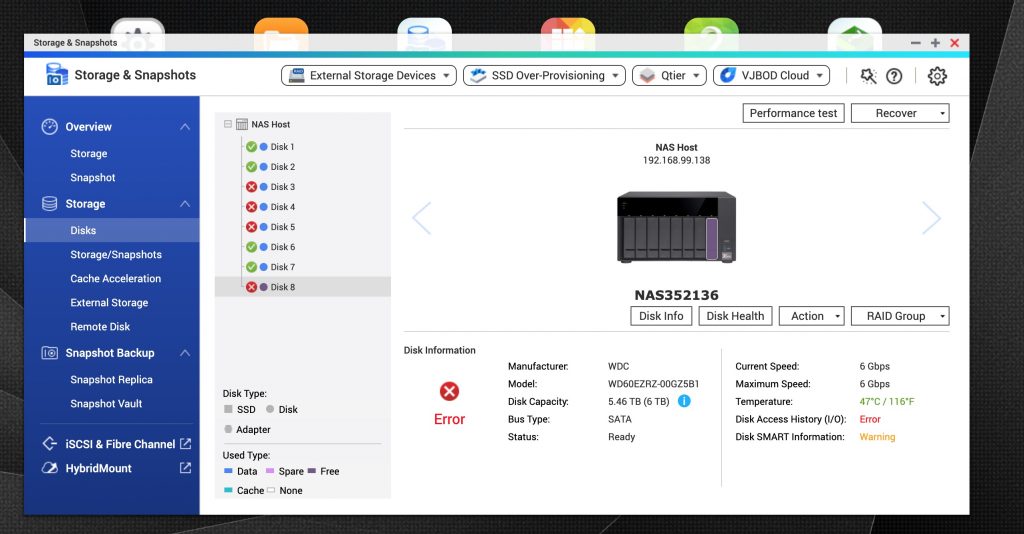The image size is (1024, 534).
Task: Select Disk 4 in the tree
Action: tap(283, 207)
